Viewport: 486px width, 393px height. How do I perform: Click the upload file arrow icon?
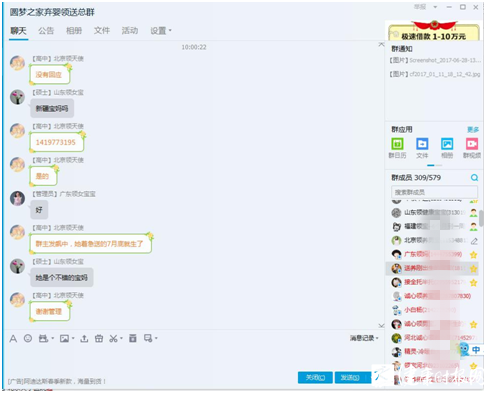point(84,339)
